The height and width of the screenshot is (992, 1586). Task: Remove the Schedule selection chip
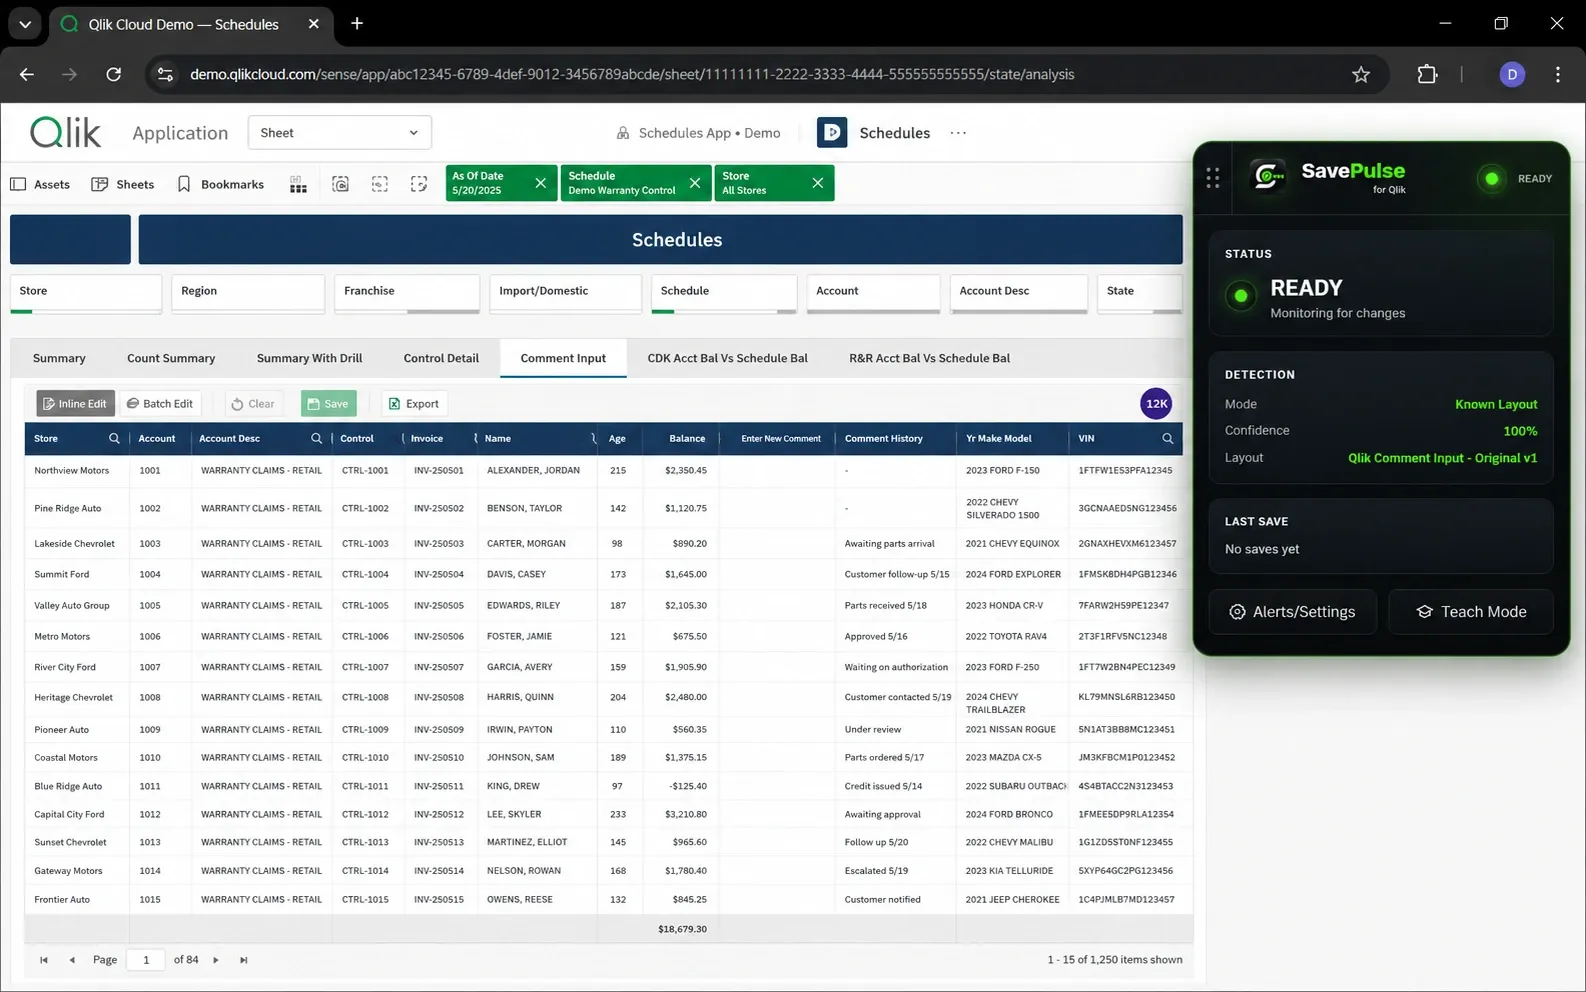(695, 183)
